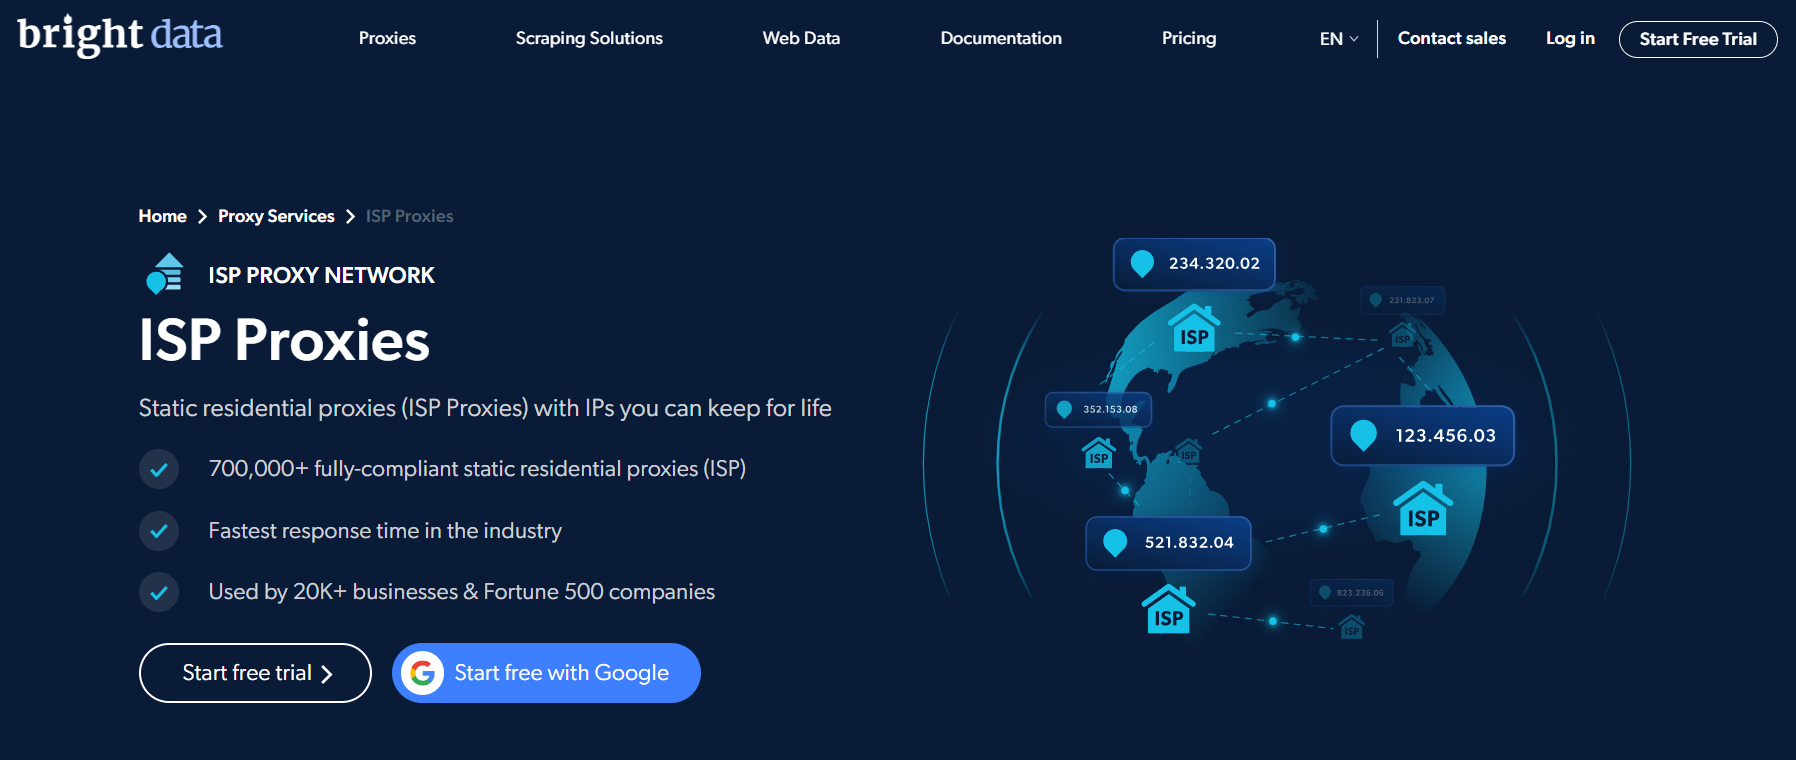The image size is (1796, 760).
Task: Click the Contact sales link
Action: click(1451, 38)
